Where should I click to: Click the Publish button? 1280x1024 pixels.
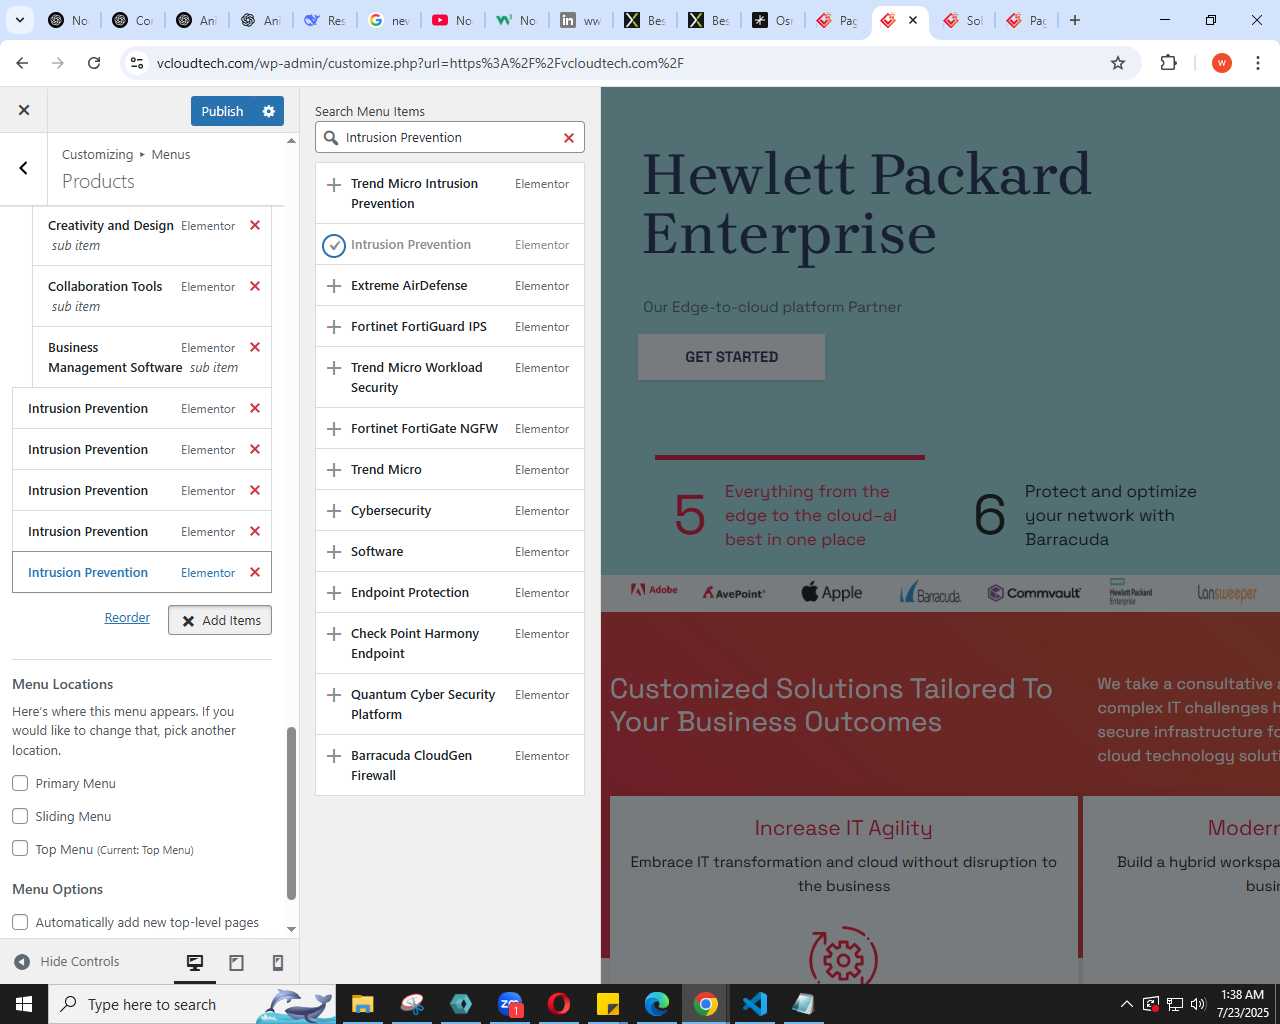[222, 111]
